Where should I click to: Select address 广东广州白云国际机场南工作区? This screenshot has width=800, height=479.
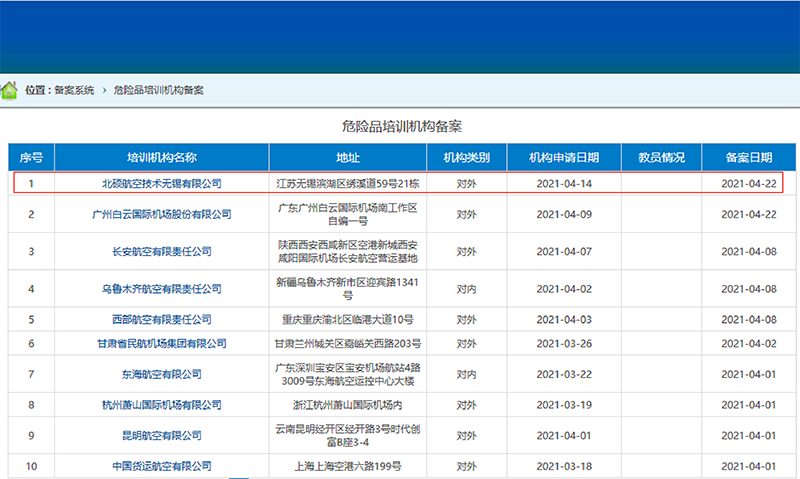348,214
